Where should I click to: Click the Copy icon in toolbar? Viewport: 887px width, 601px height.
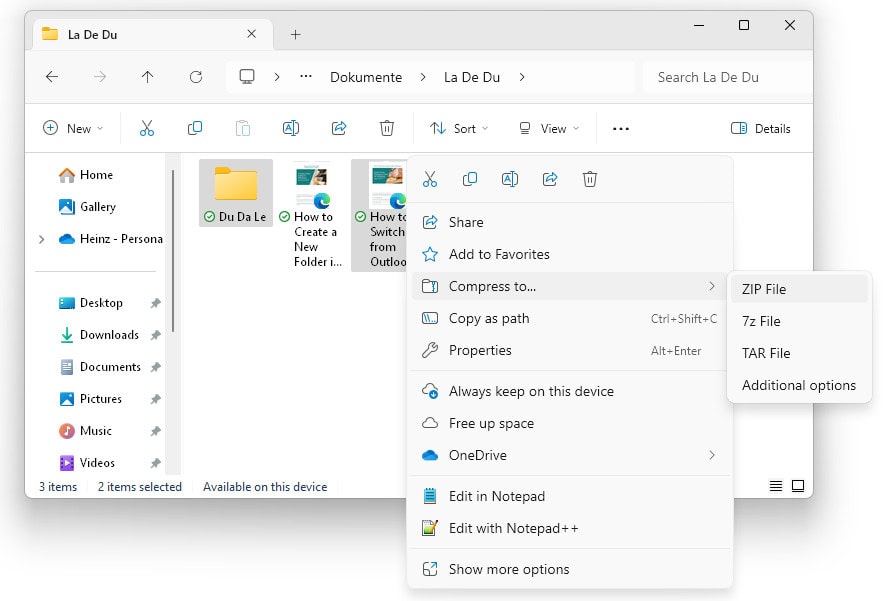195,128
